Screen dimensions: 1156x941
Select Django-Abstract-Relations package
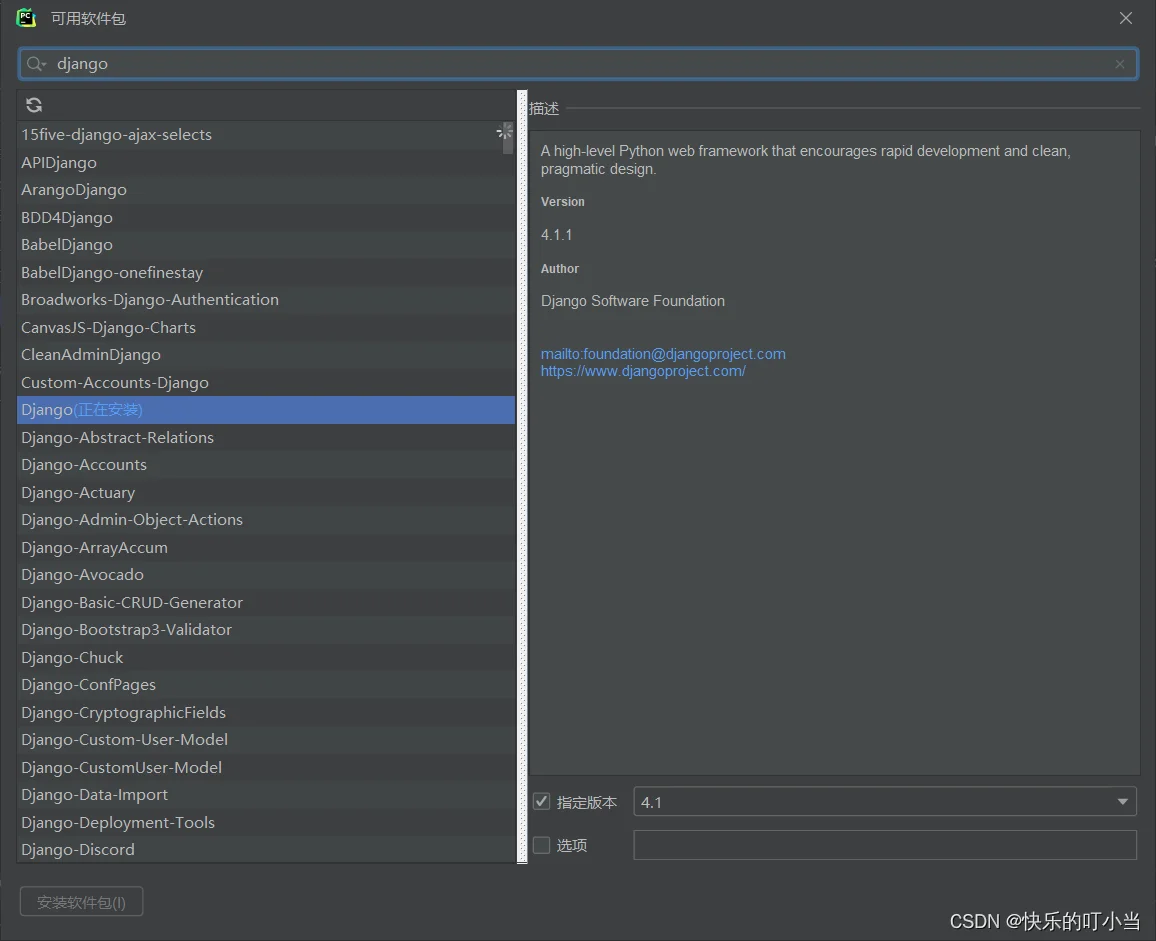click(265, 438)
